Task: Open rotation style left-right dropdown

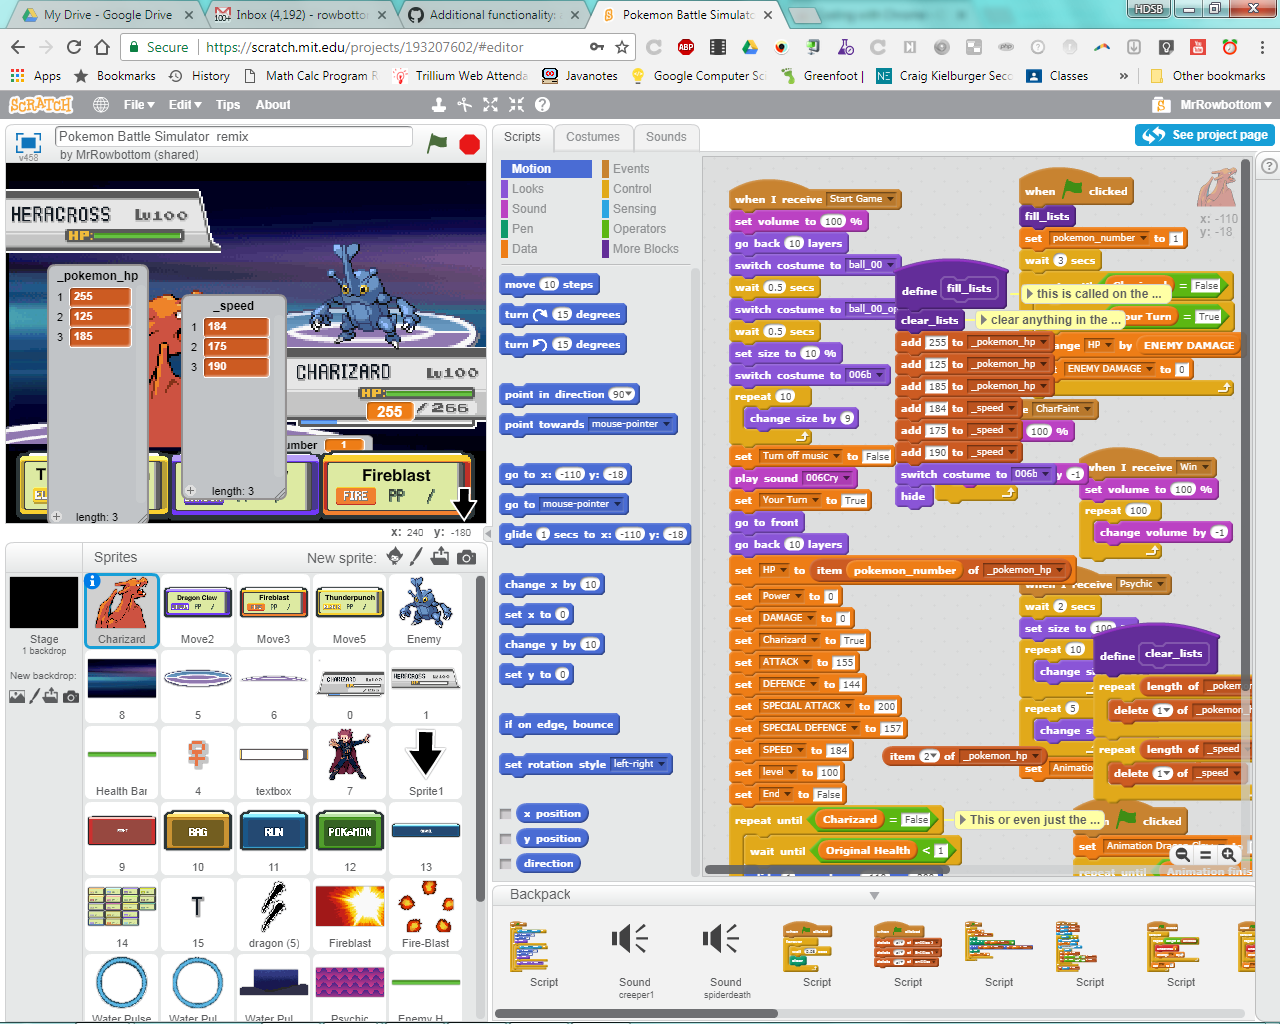Action: [662, 764]
